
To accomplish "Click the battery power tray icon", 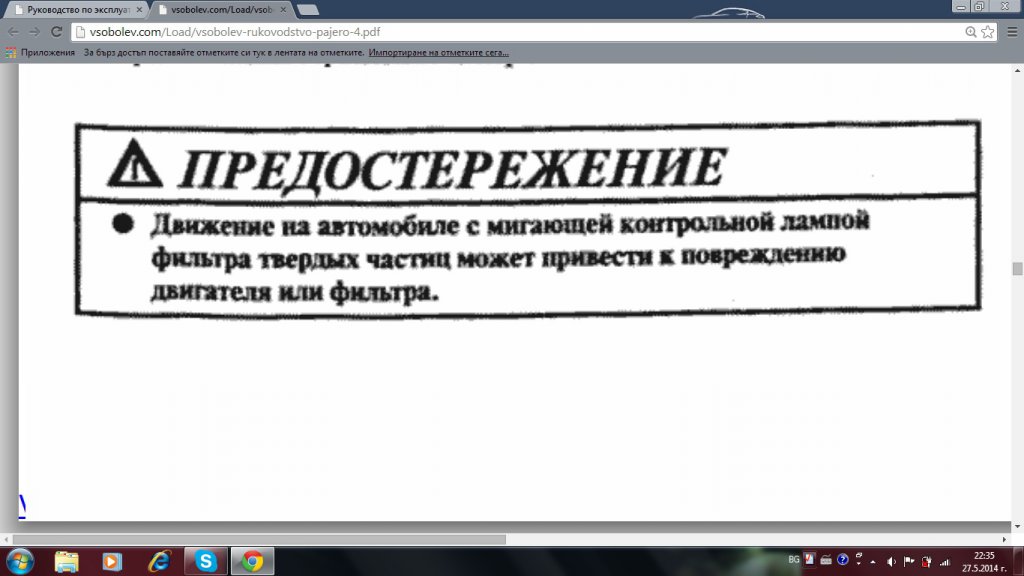I will (926, 562).
